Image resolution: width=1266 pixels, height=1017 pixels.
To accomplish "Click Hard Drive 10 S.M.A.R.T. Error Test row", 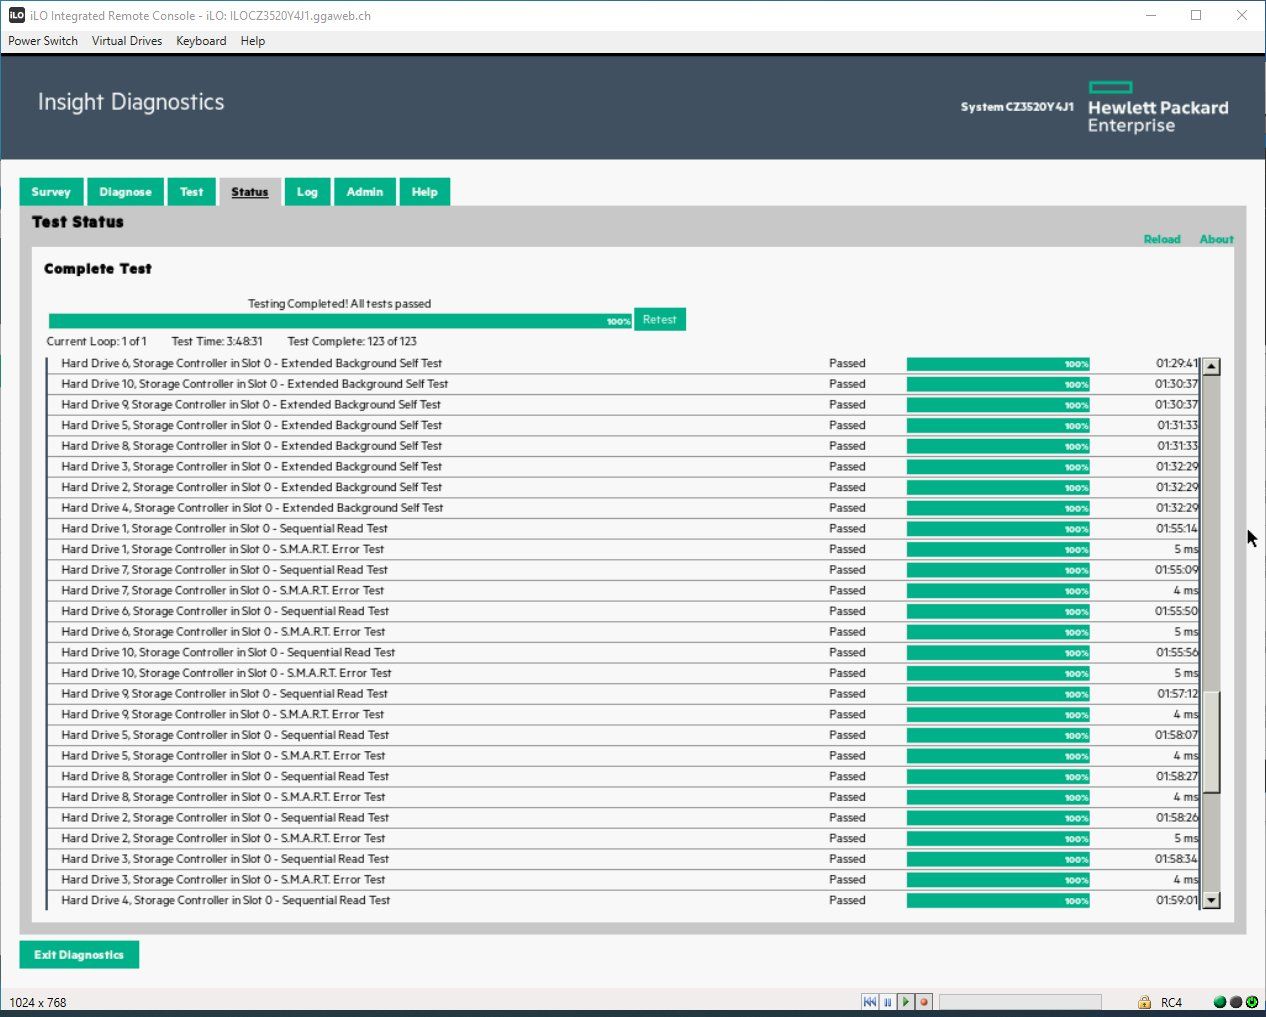I will 624,673.
